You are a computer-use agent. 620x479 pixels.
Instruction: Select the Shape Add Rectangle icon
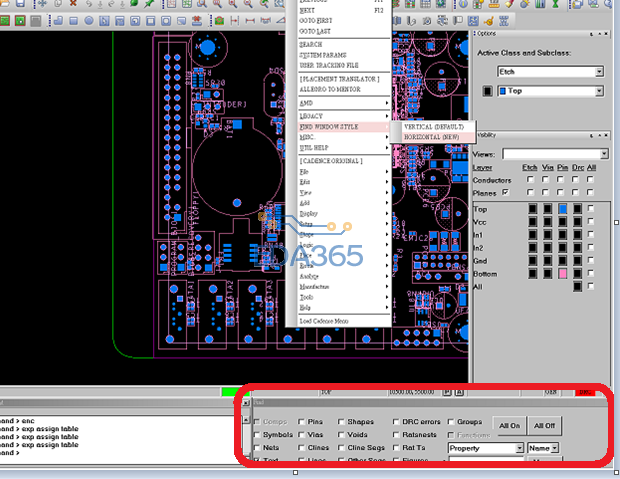74,21
